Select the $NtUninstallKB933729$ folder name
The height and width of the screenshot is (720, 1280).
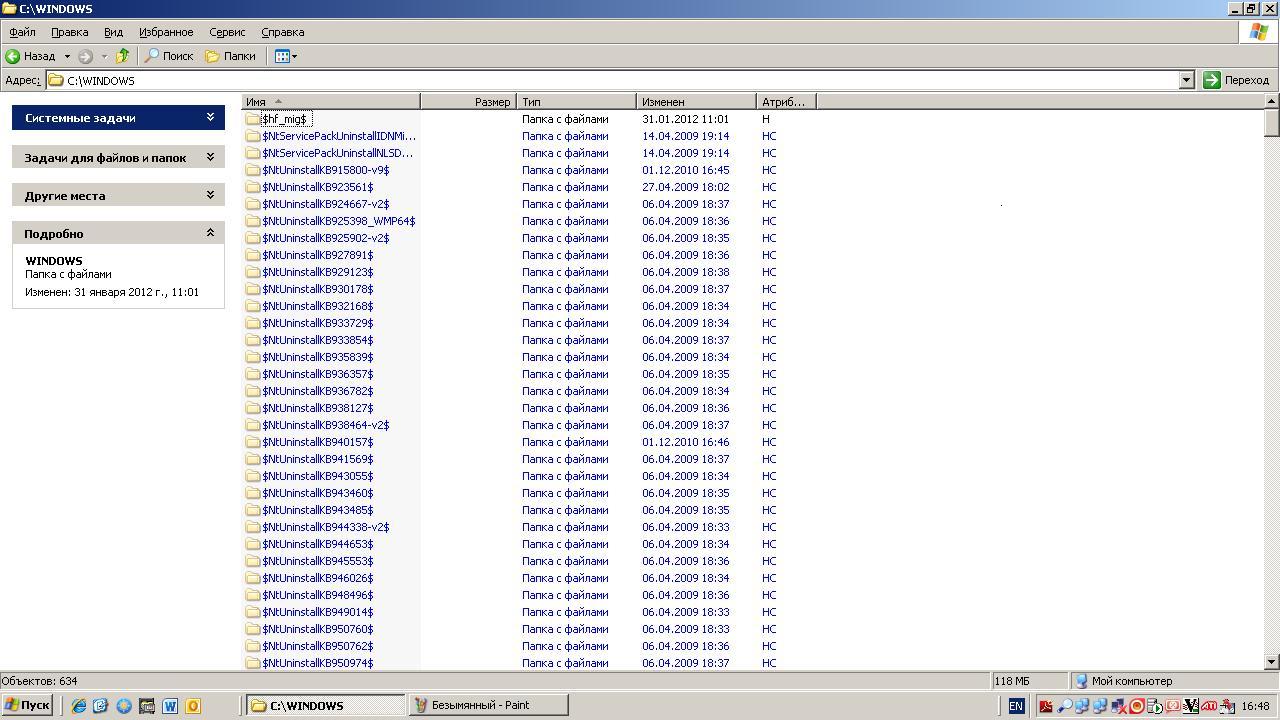click(x=318, y=323)
